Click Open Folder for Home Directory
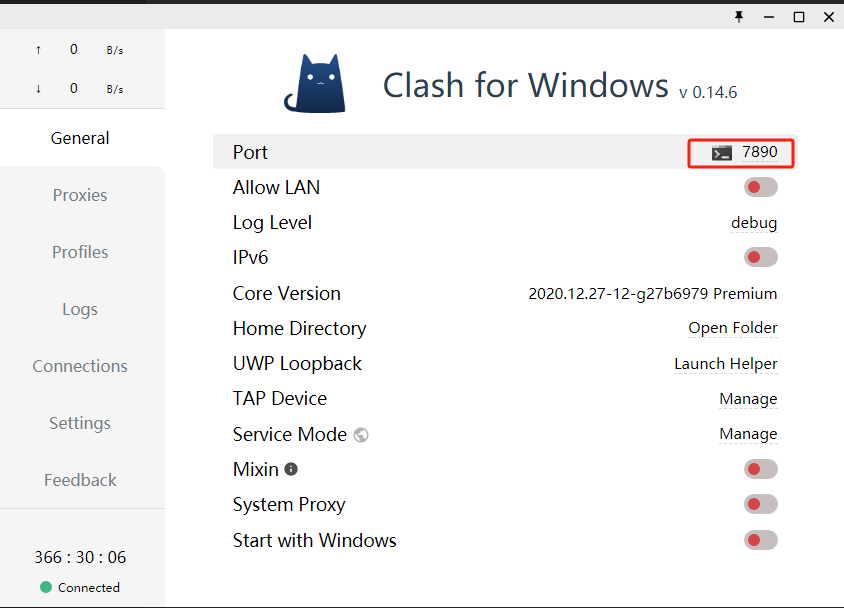The height and width of the screenshot is (608, 844). pyautogui.click(x=733, y=328)
